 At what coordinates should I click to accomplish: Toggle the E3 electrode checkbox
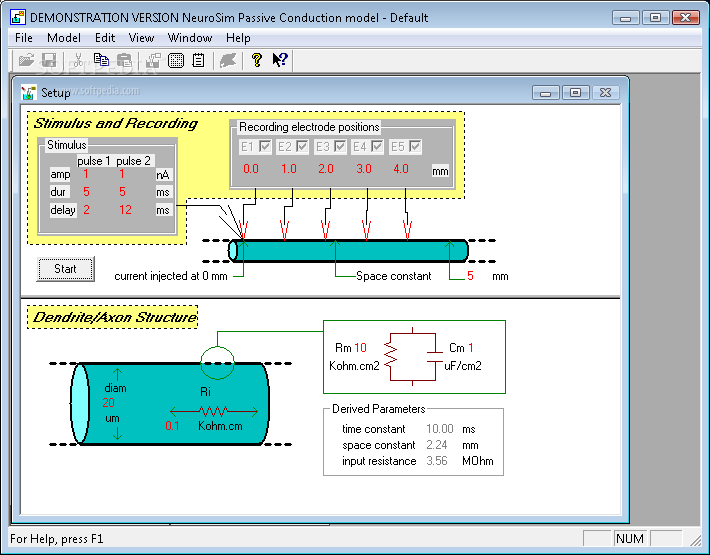tap(340, 146)
